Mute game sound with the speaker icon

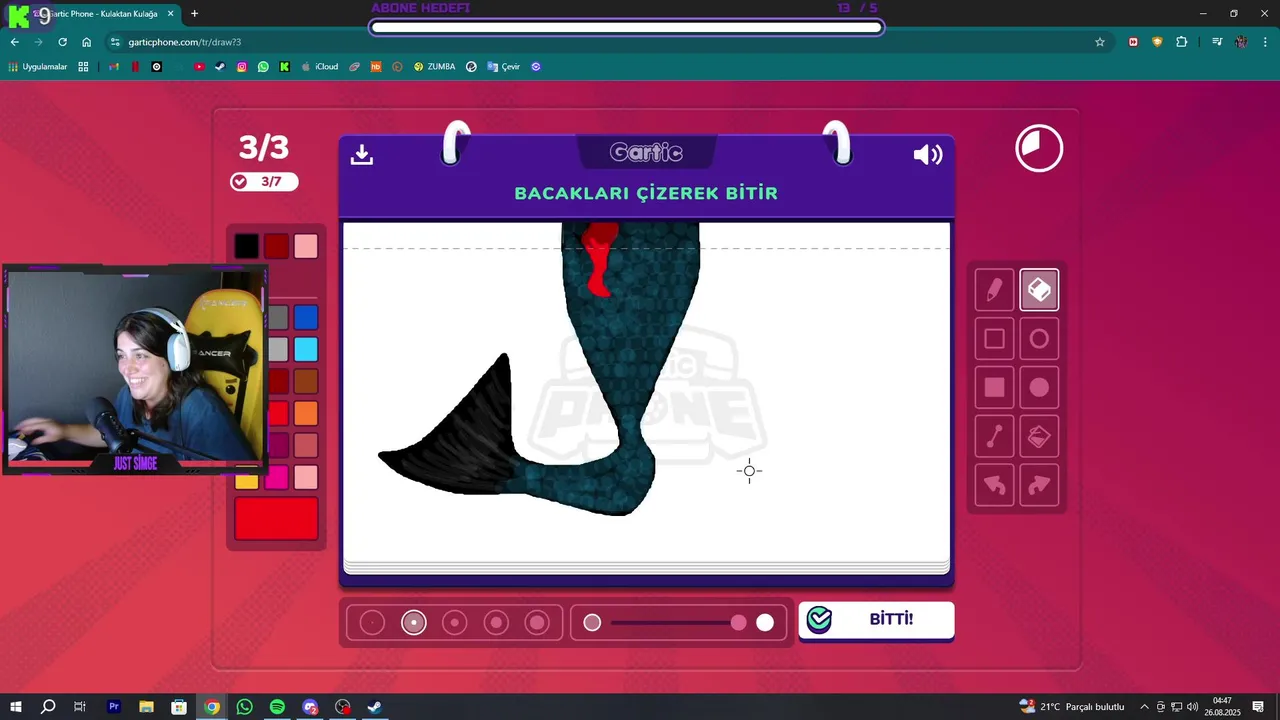pos(928,154)
